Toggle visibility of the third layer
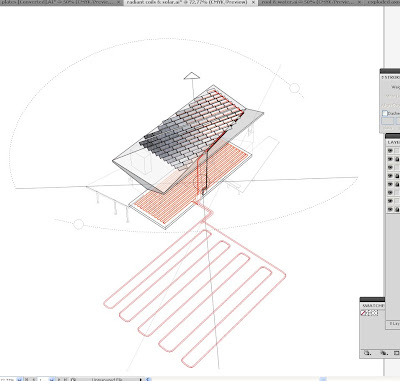400x381 pixels. pos(390,168)
